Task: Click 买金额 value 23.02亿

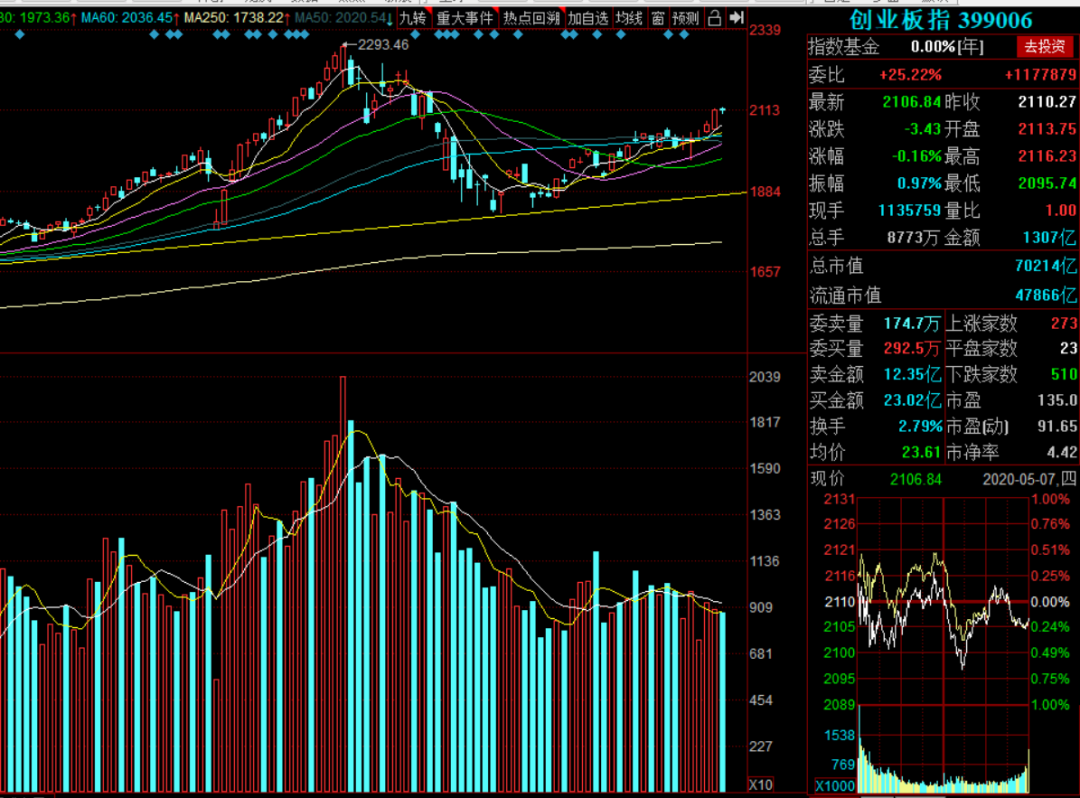Action: click(x=913, y=400)
